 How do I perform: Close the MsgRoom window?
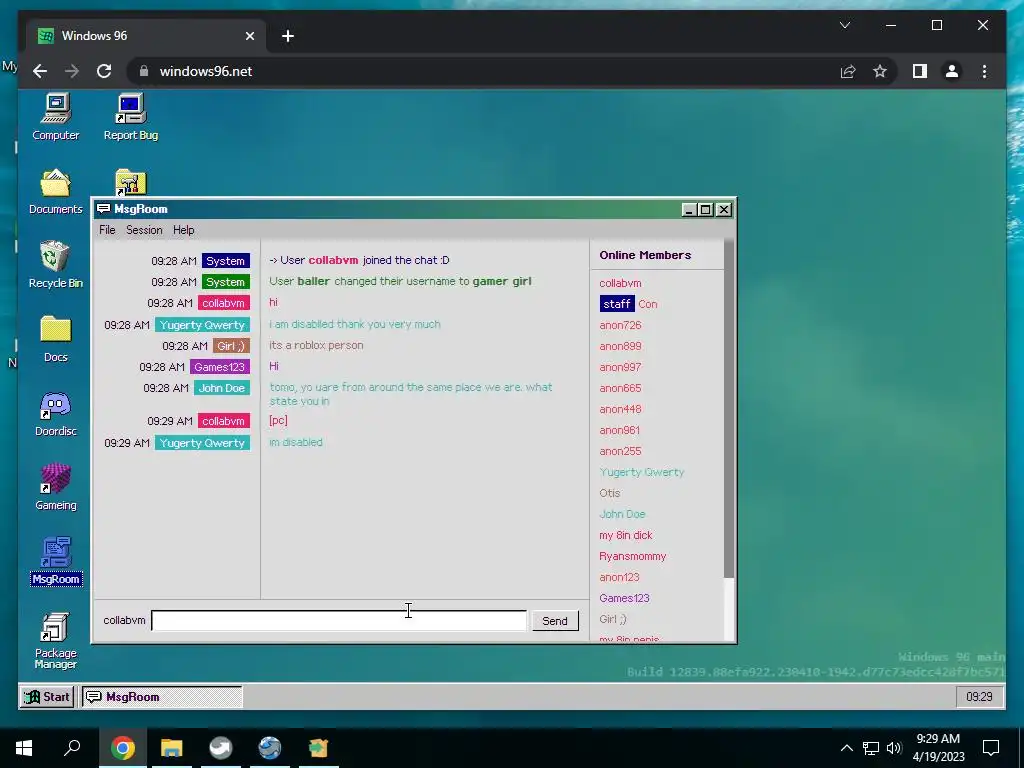pyautogui.click(x=724, y=210)
